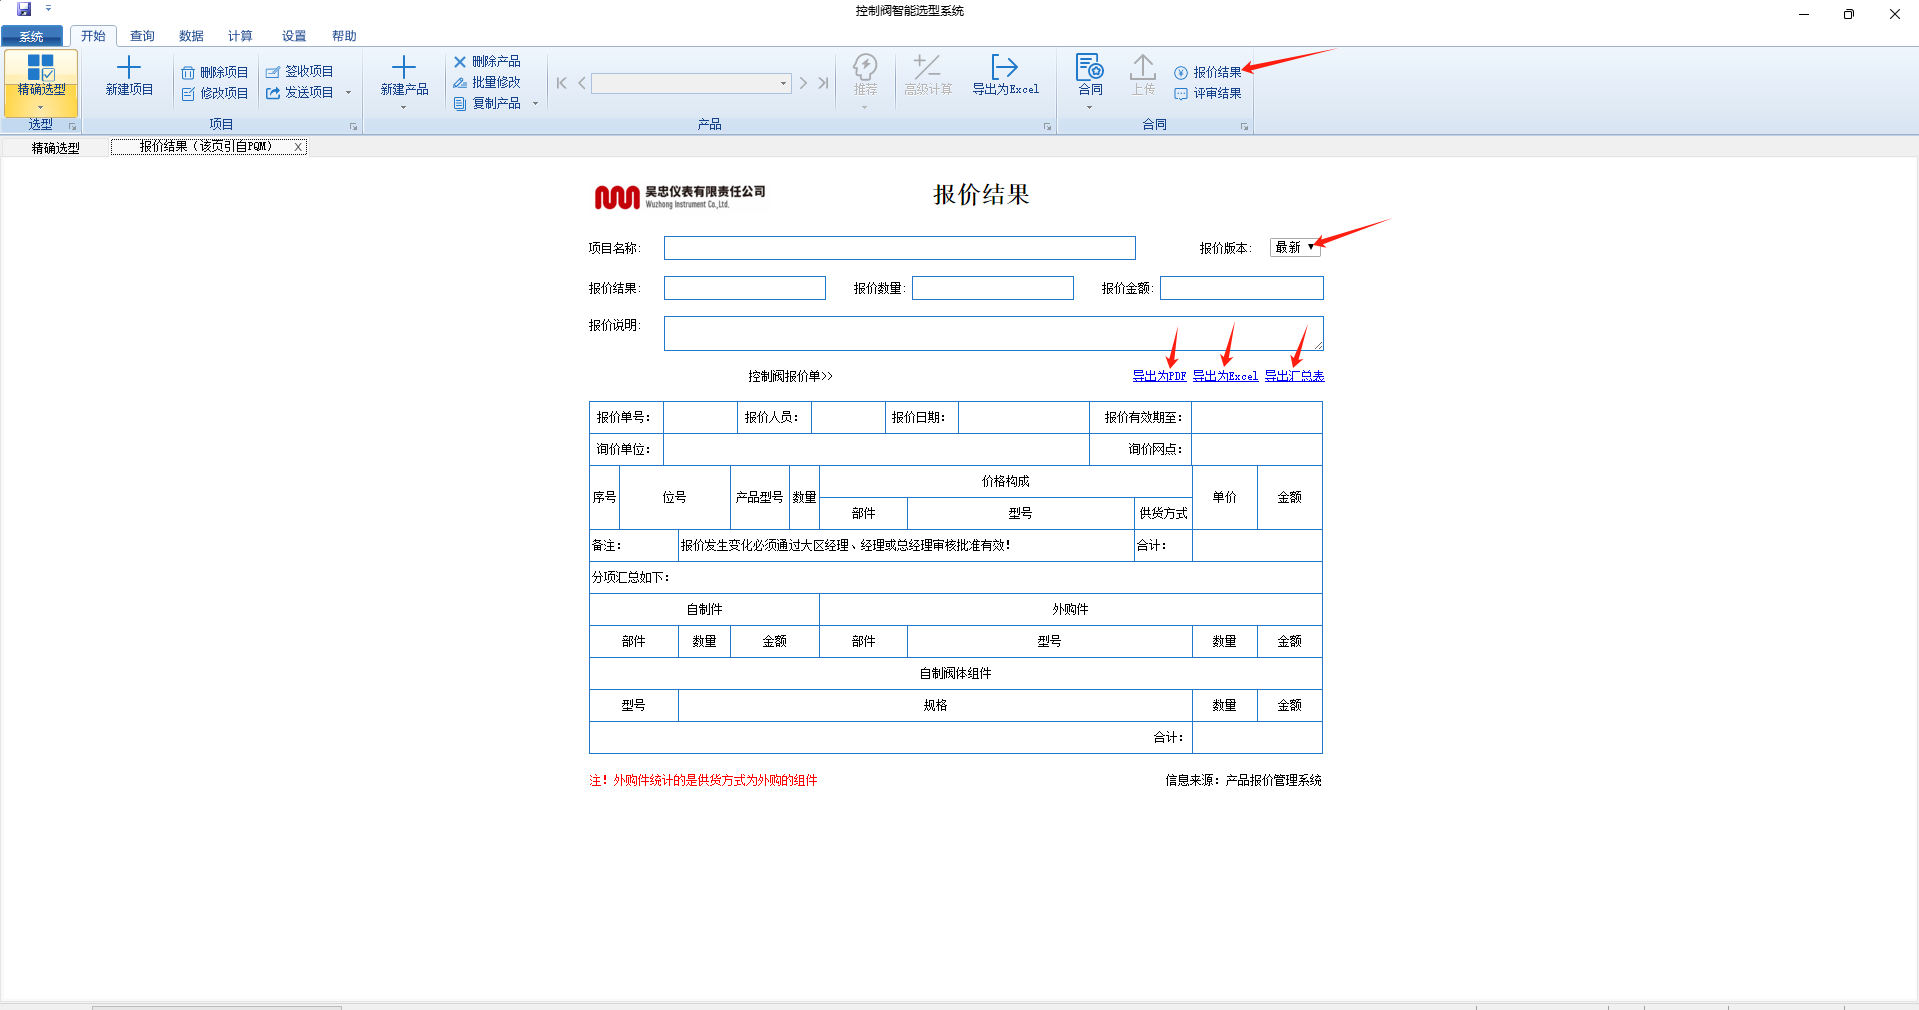
Task: Click the 删除产品 X icon
Action: 460,62
